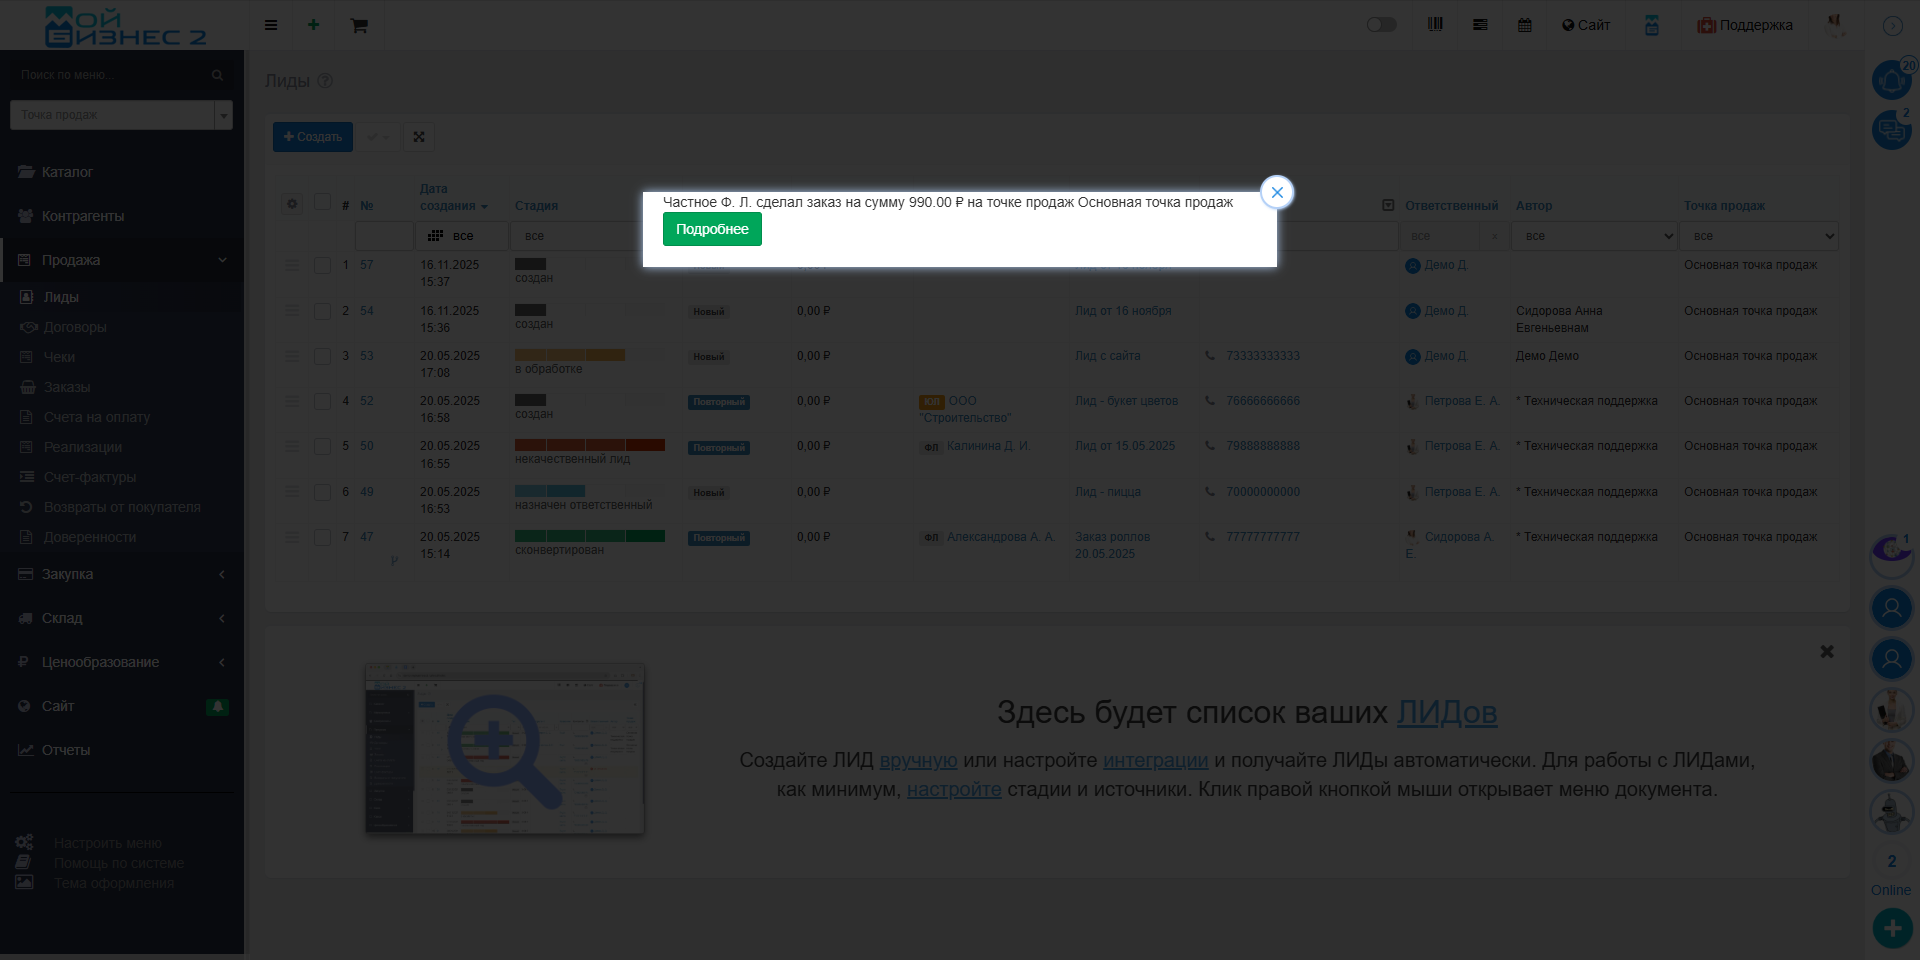The width and height of the screenshot is (1920, 960).
Task: Click the notifications bell icon
Action: 1890,80
